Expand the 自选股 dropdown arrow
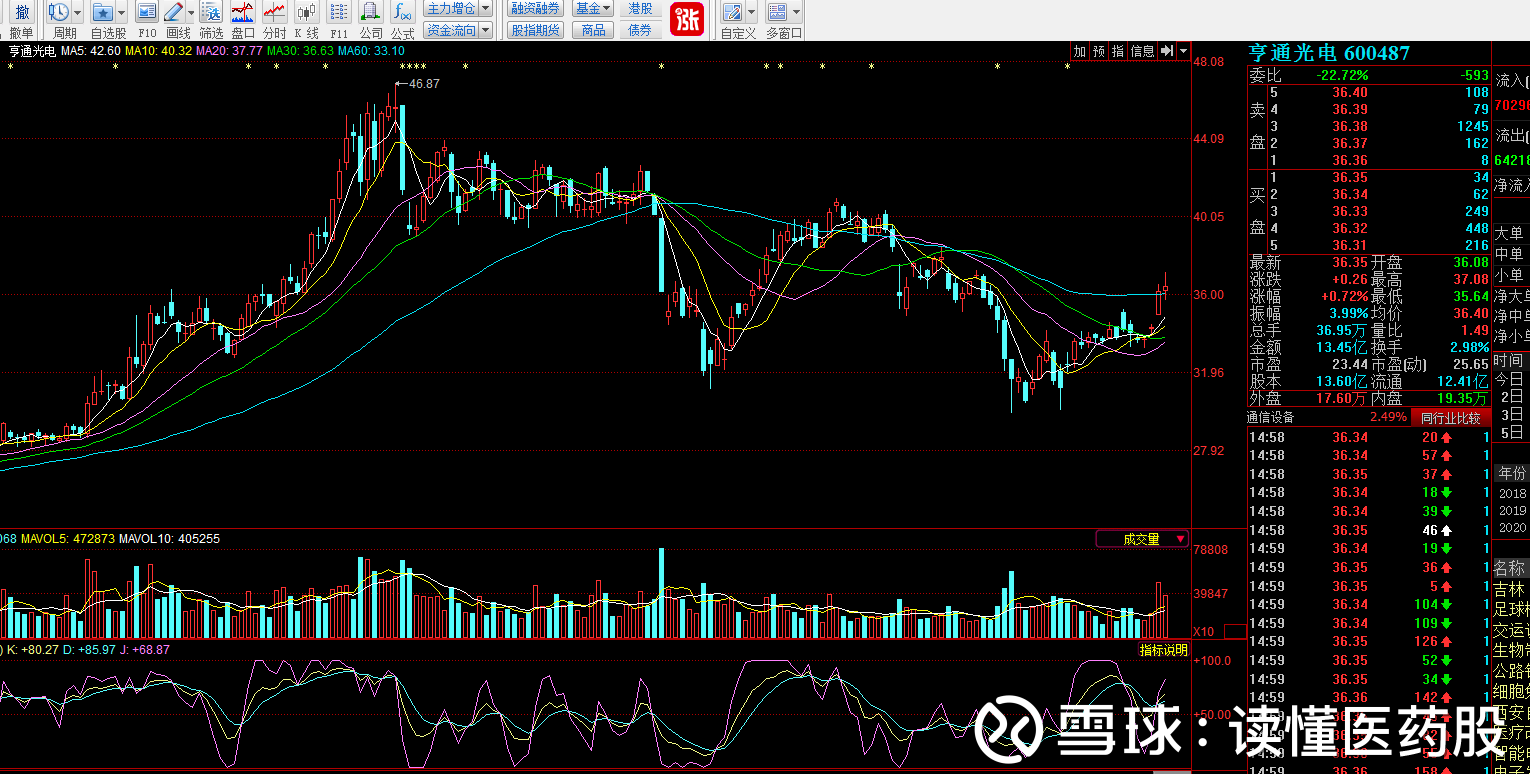This screenshot has height=774, width=1530. pyautogui.click(x=121, y=12)
